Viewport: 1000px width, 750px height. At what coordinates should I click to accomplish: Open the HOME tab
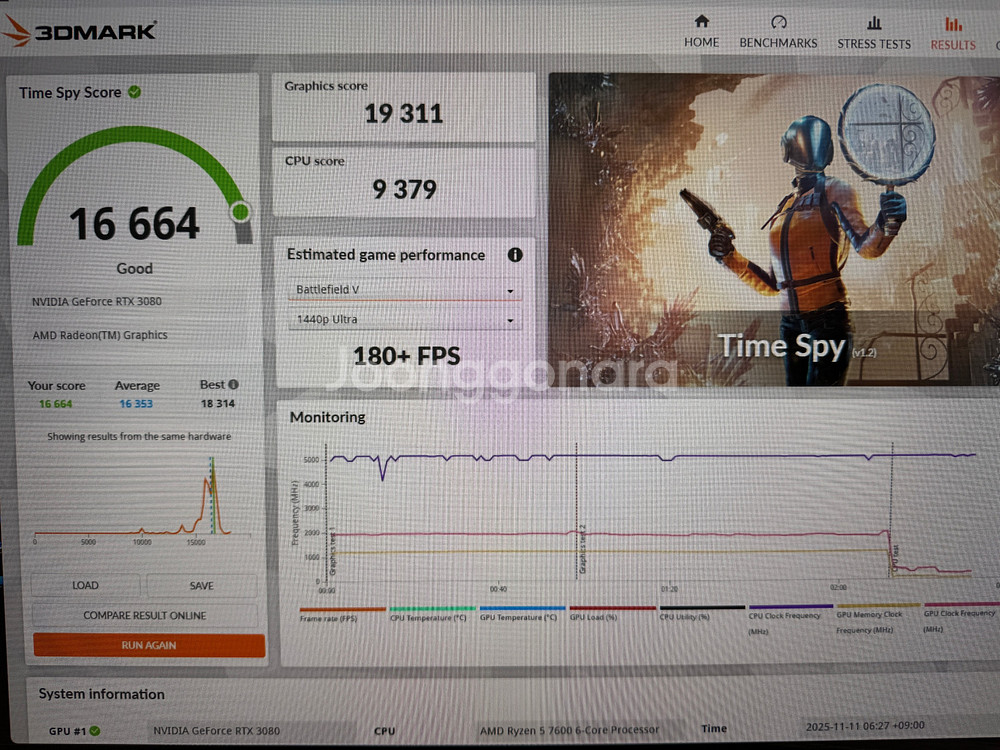701,32
